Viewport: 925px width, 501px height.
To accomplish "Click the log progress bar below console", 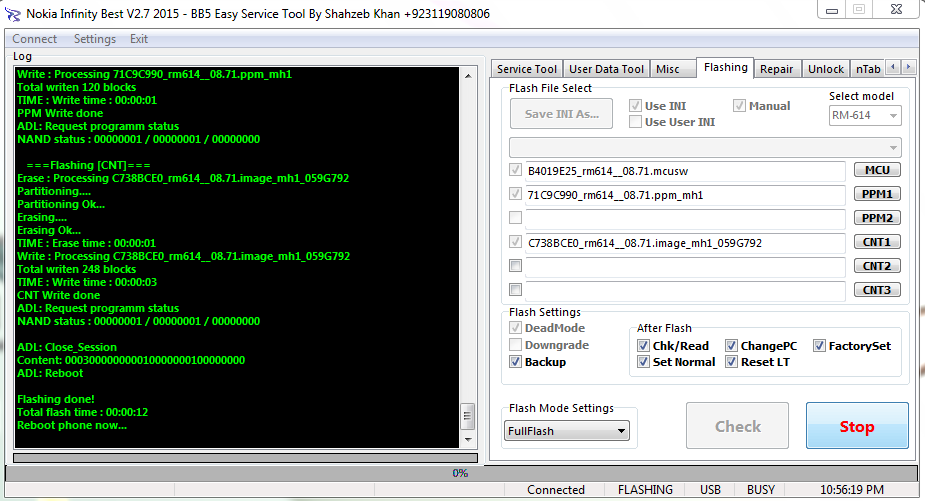I will (x=245, y=457).
